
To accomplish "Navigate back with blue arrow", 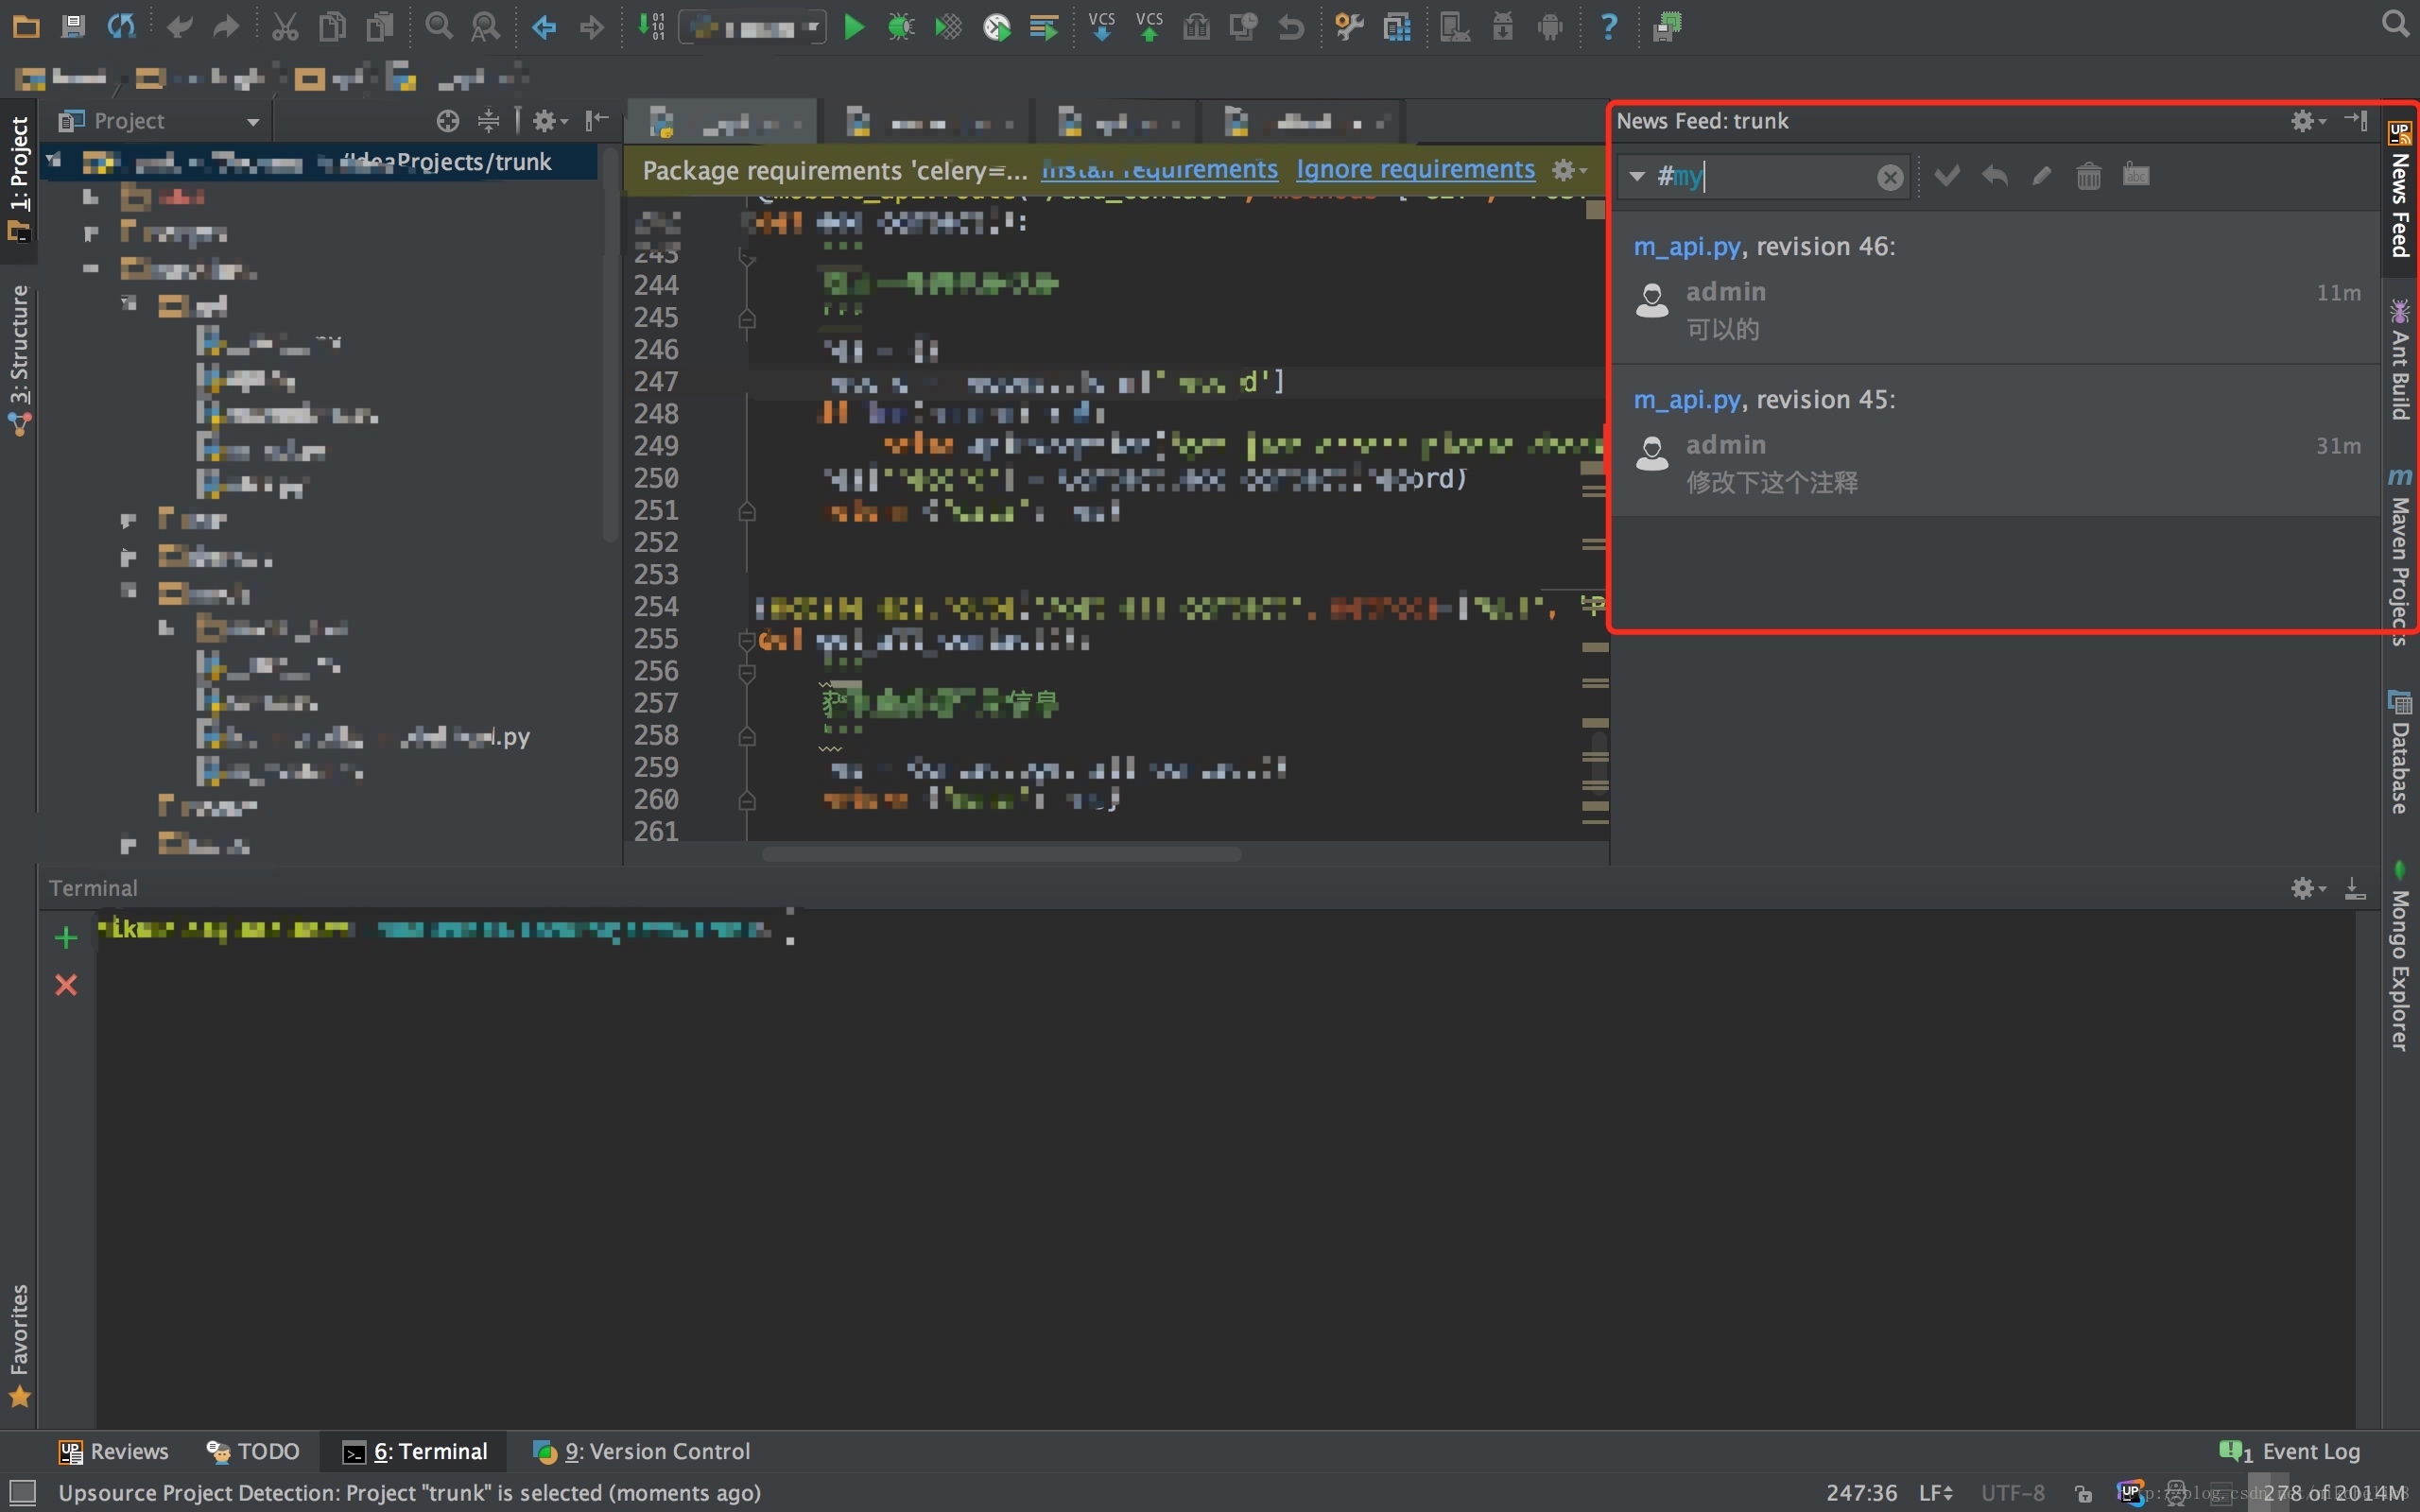I will [x=544, y=26].
